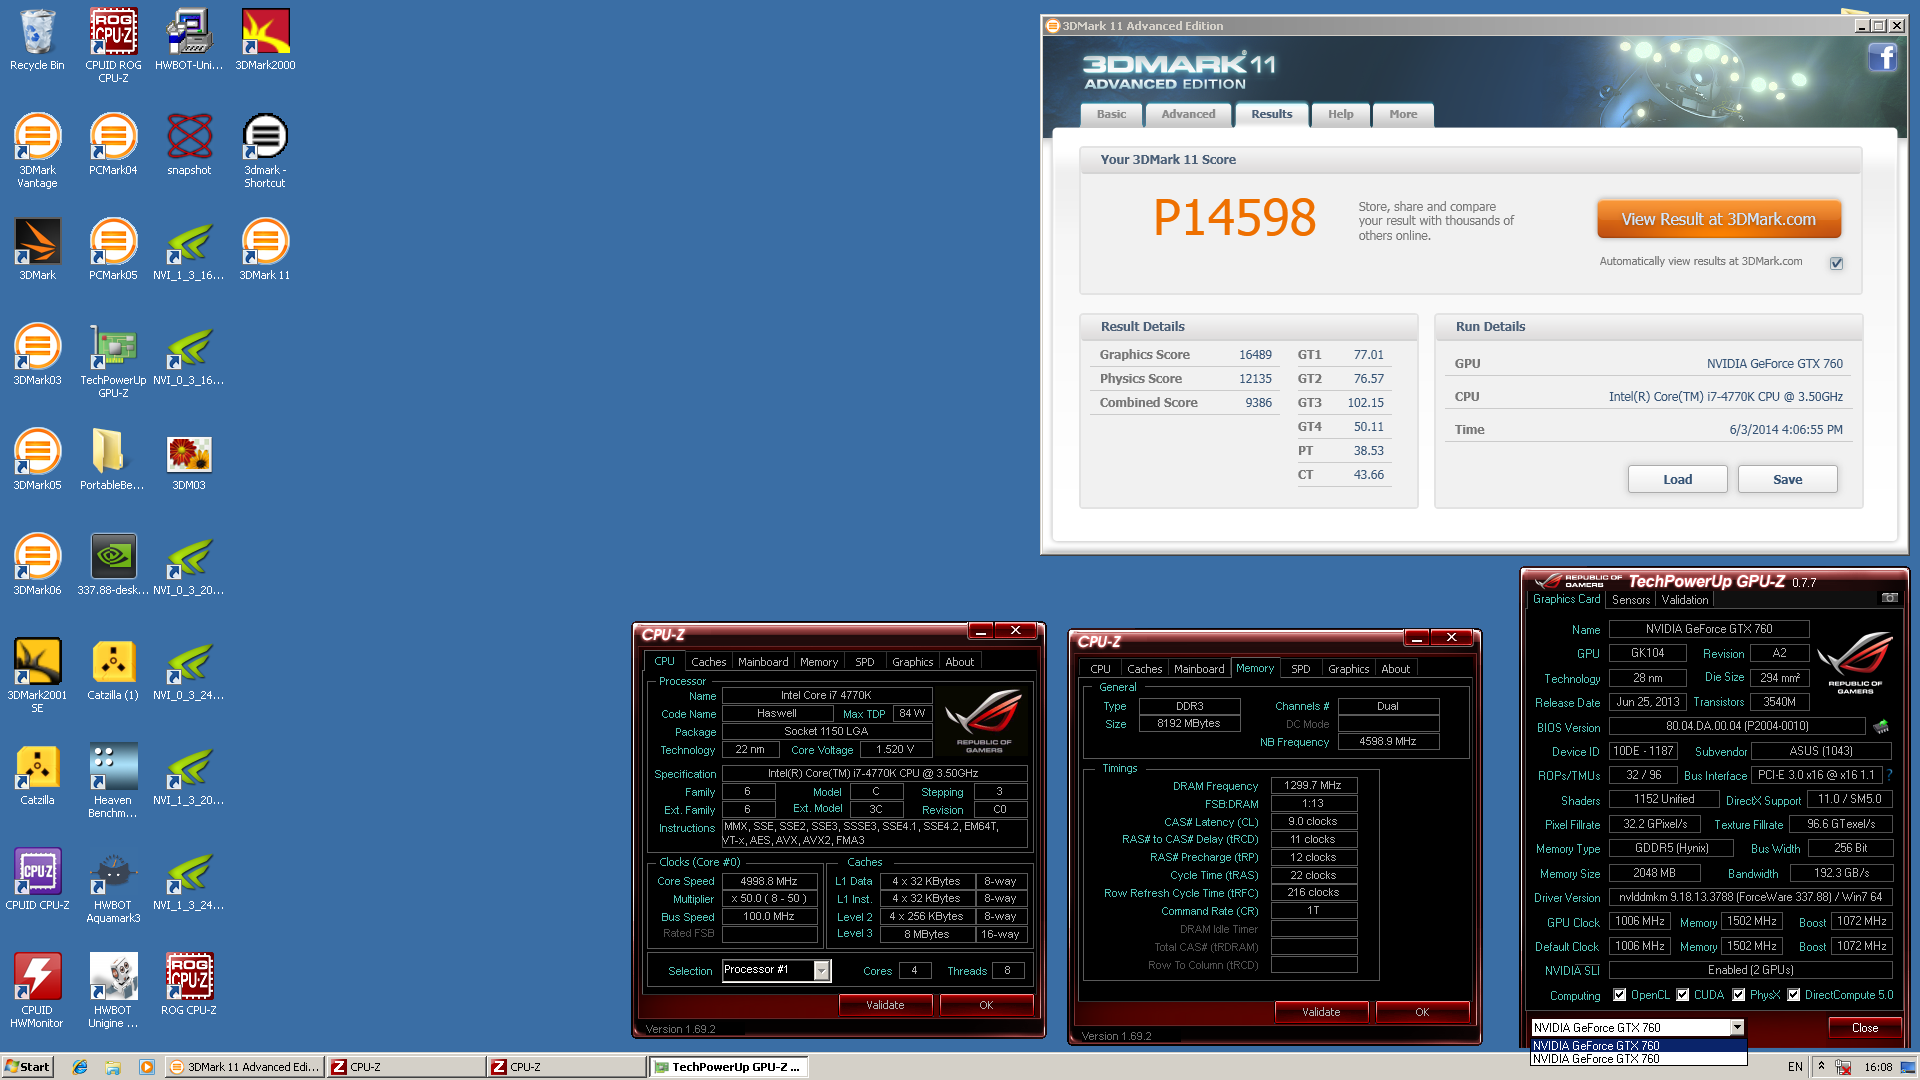Launch CPUID ROG CPU-Z desktop shortcut

pos(113,45)
